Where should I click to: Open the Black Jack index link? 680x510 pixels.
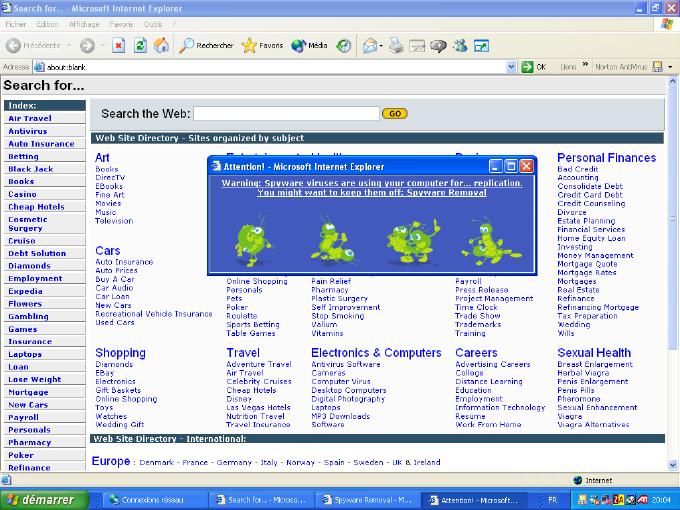[x=31, y=169]
